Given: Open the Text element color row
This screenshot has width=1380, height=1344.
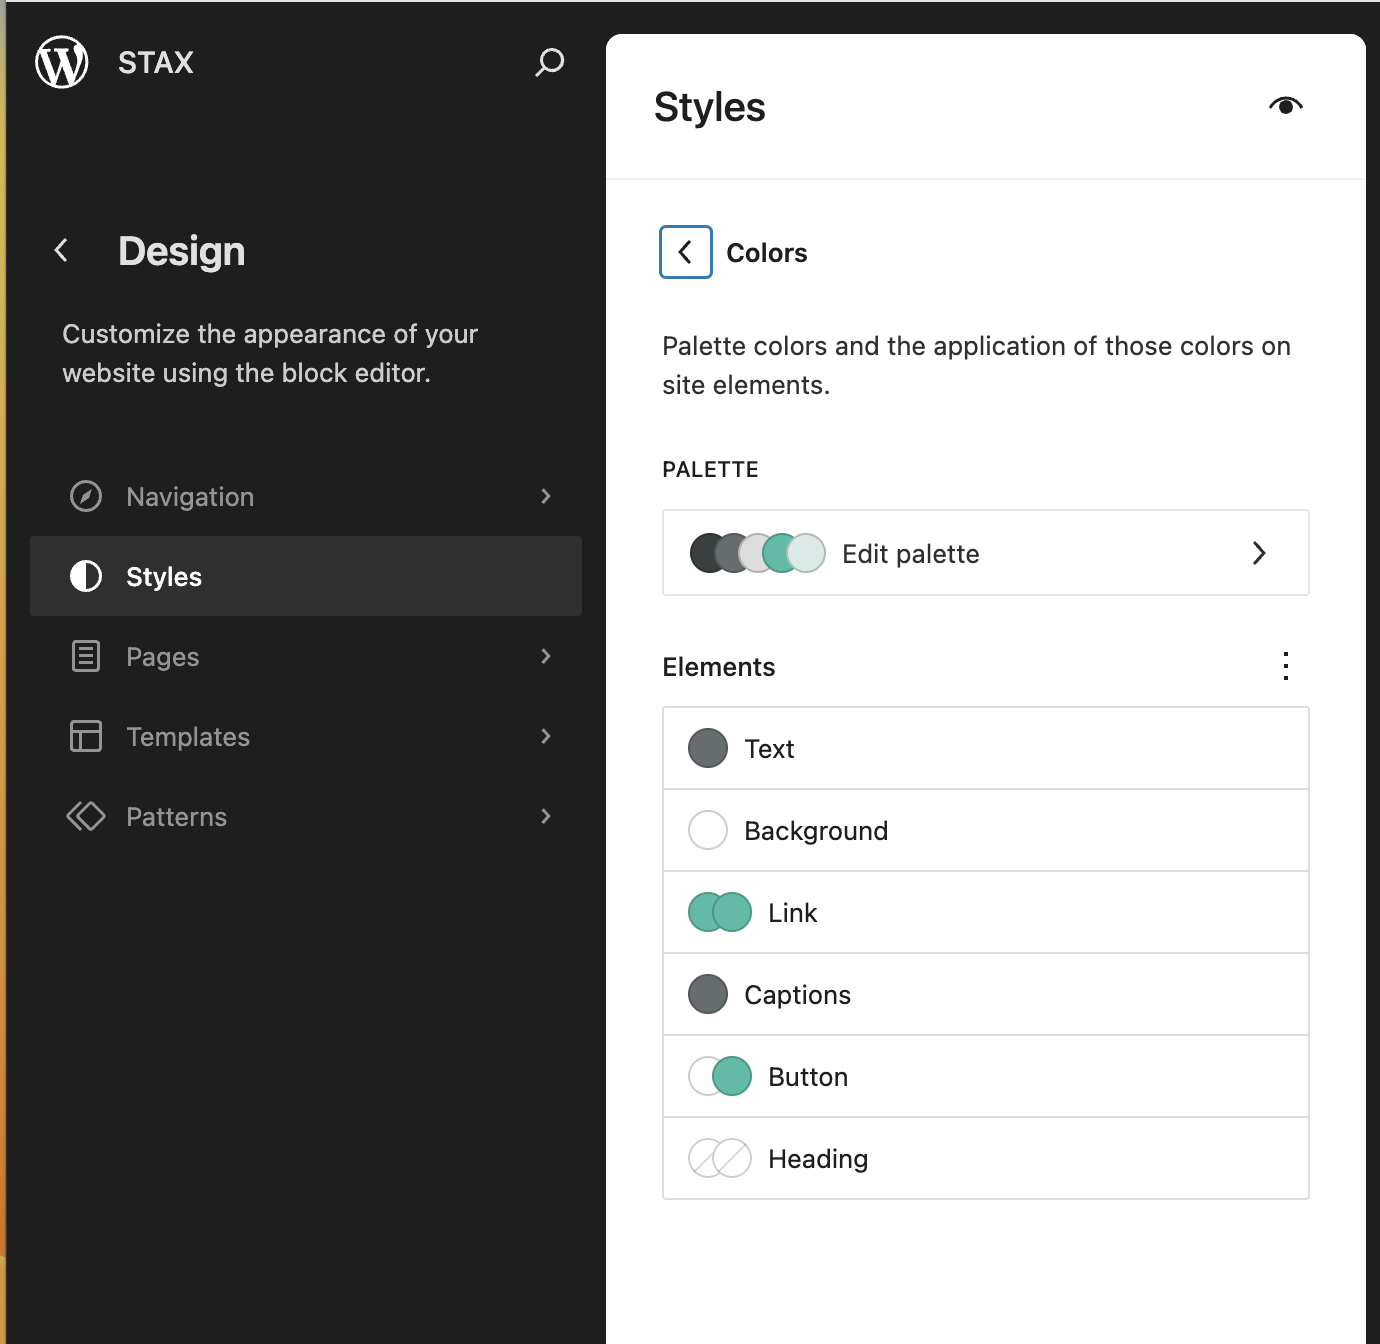Looking at the screenshot, I should [986, 748].
